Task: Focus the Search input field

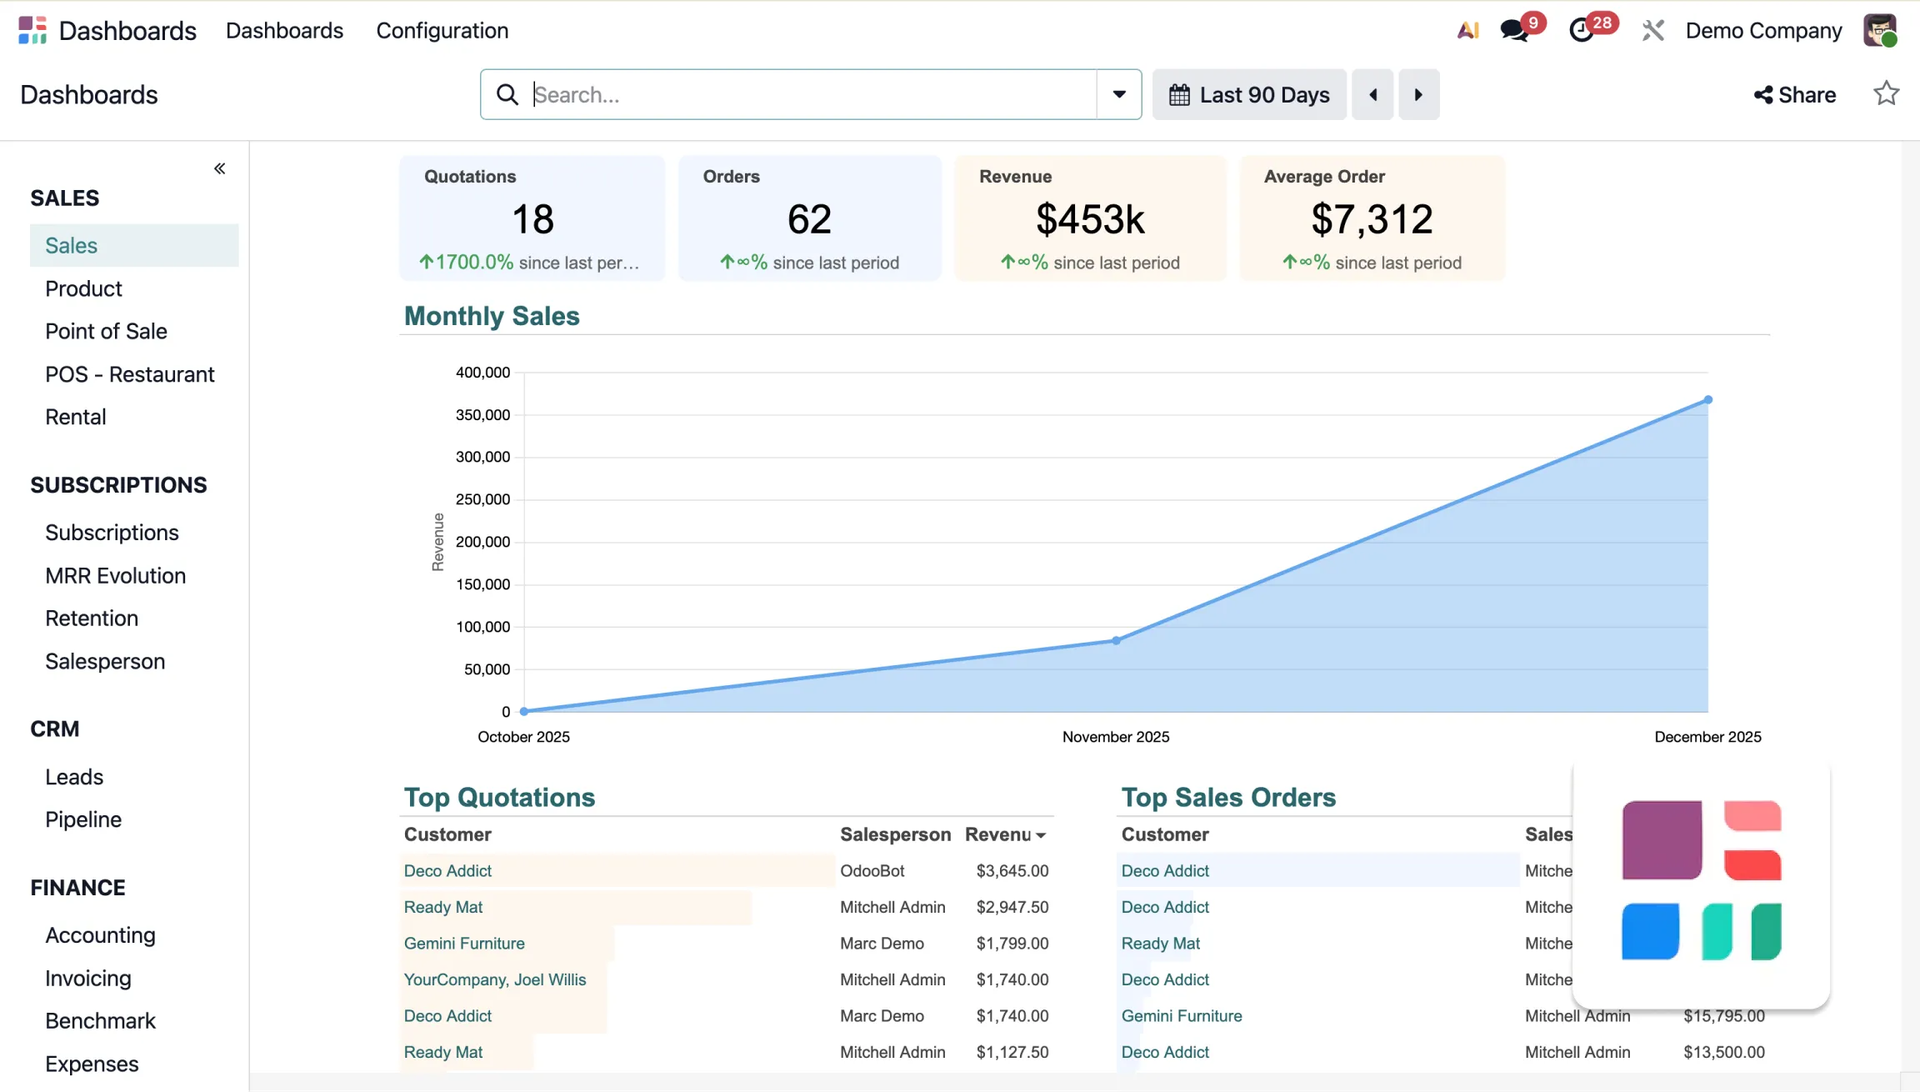Action: (x=812, y=95)
